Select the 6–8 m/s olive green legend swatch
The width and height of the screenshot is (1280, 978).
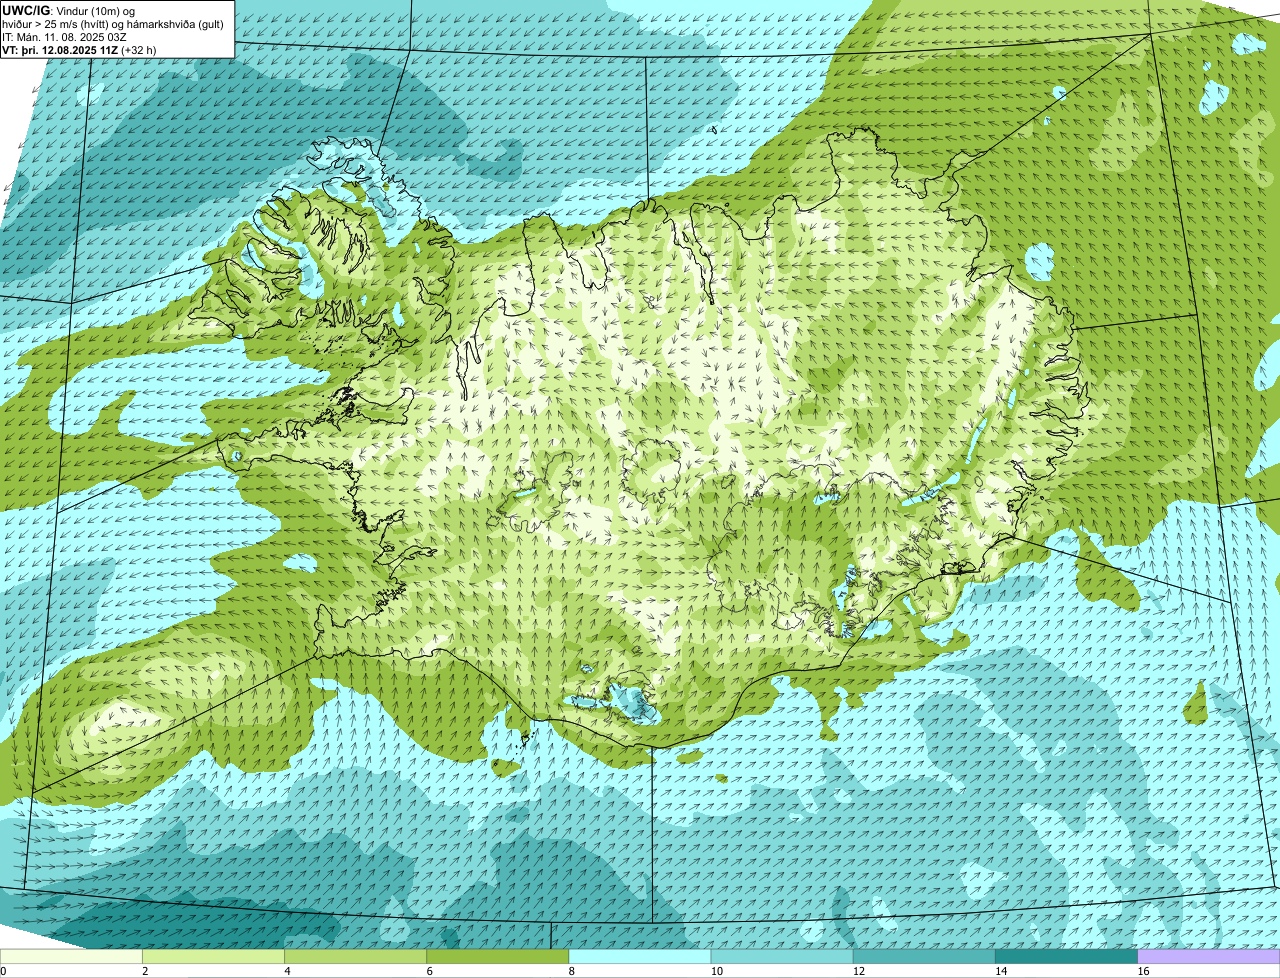[498, 956]
